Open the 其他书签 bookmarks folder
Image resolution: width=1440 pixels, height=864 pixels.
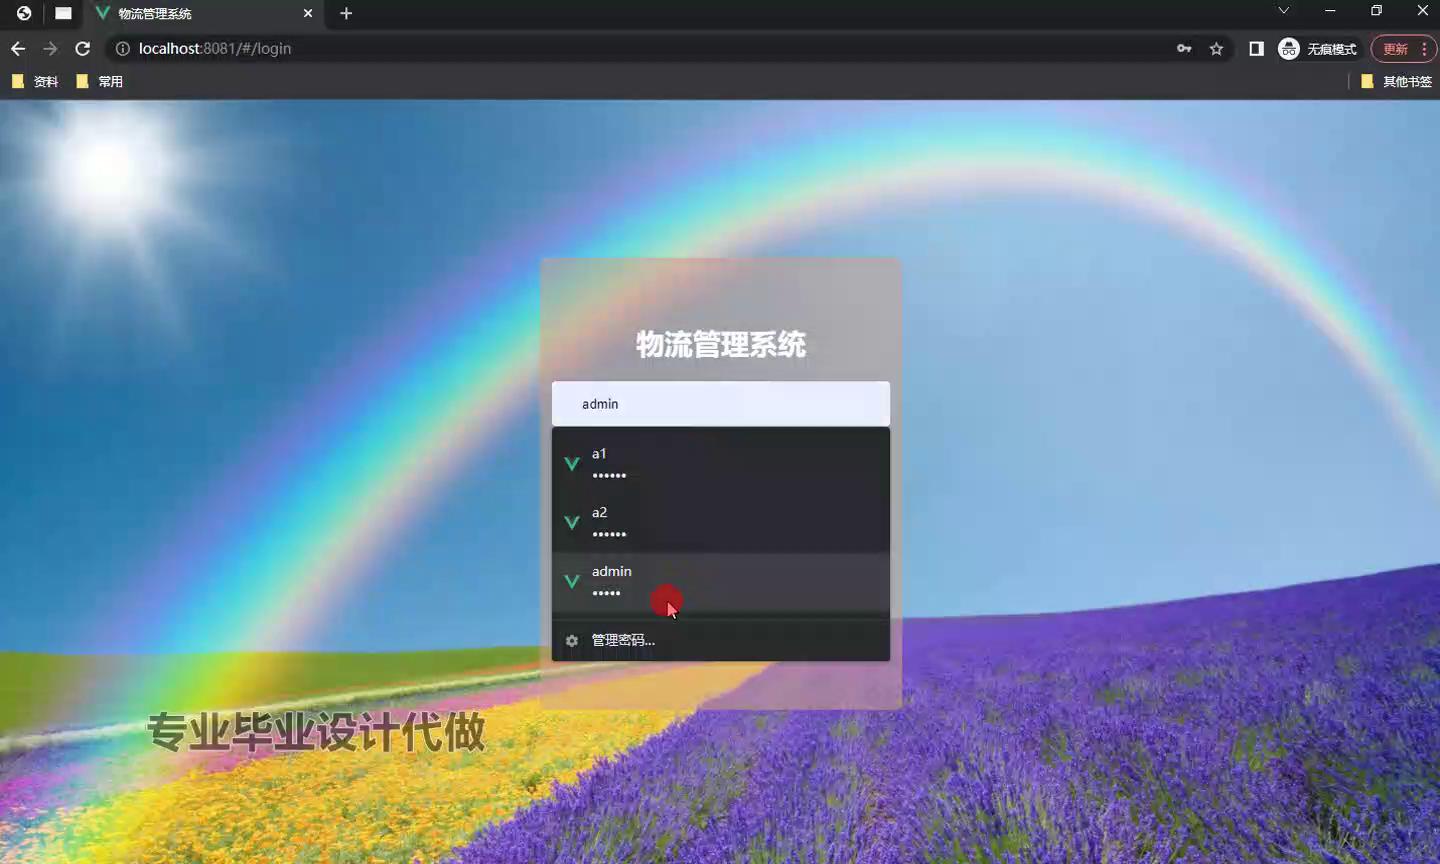(x=1396, y=81)
